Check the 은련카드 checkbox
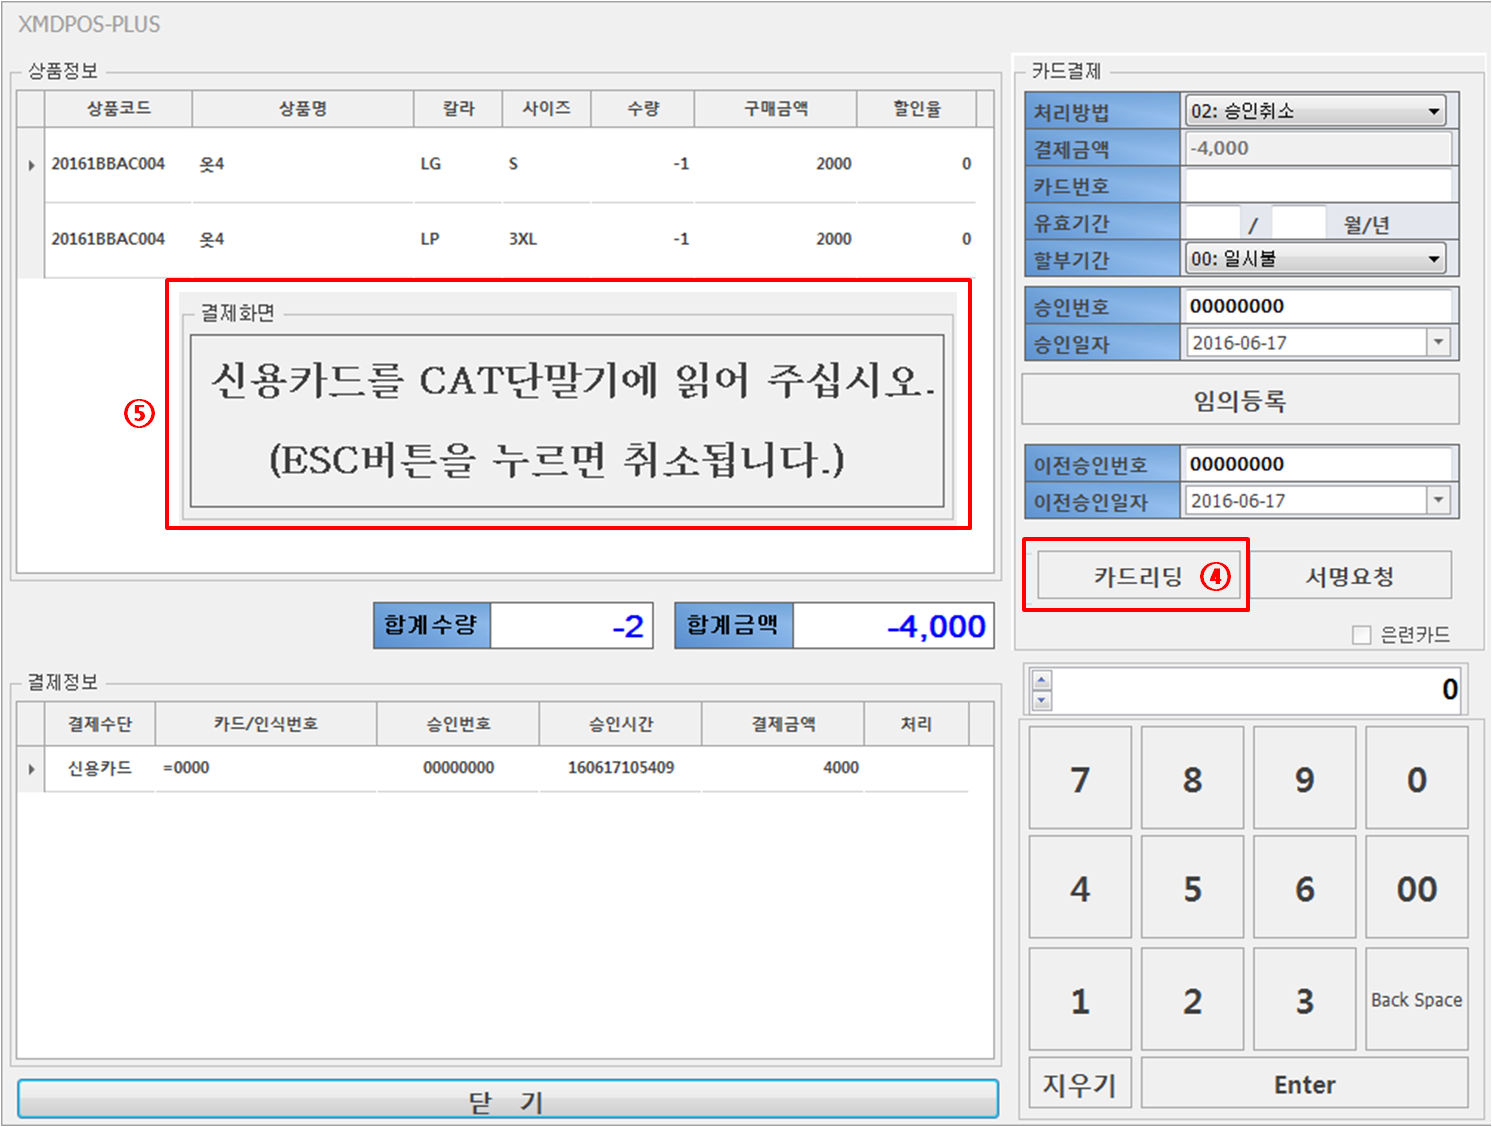1492x1127 pixels. click(x=1361, y=635)
